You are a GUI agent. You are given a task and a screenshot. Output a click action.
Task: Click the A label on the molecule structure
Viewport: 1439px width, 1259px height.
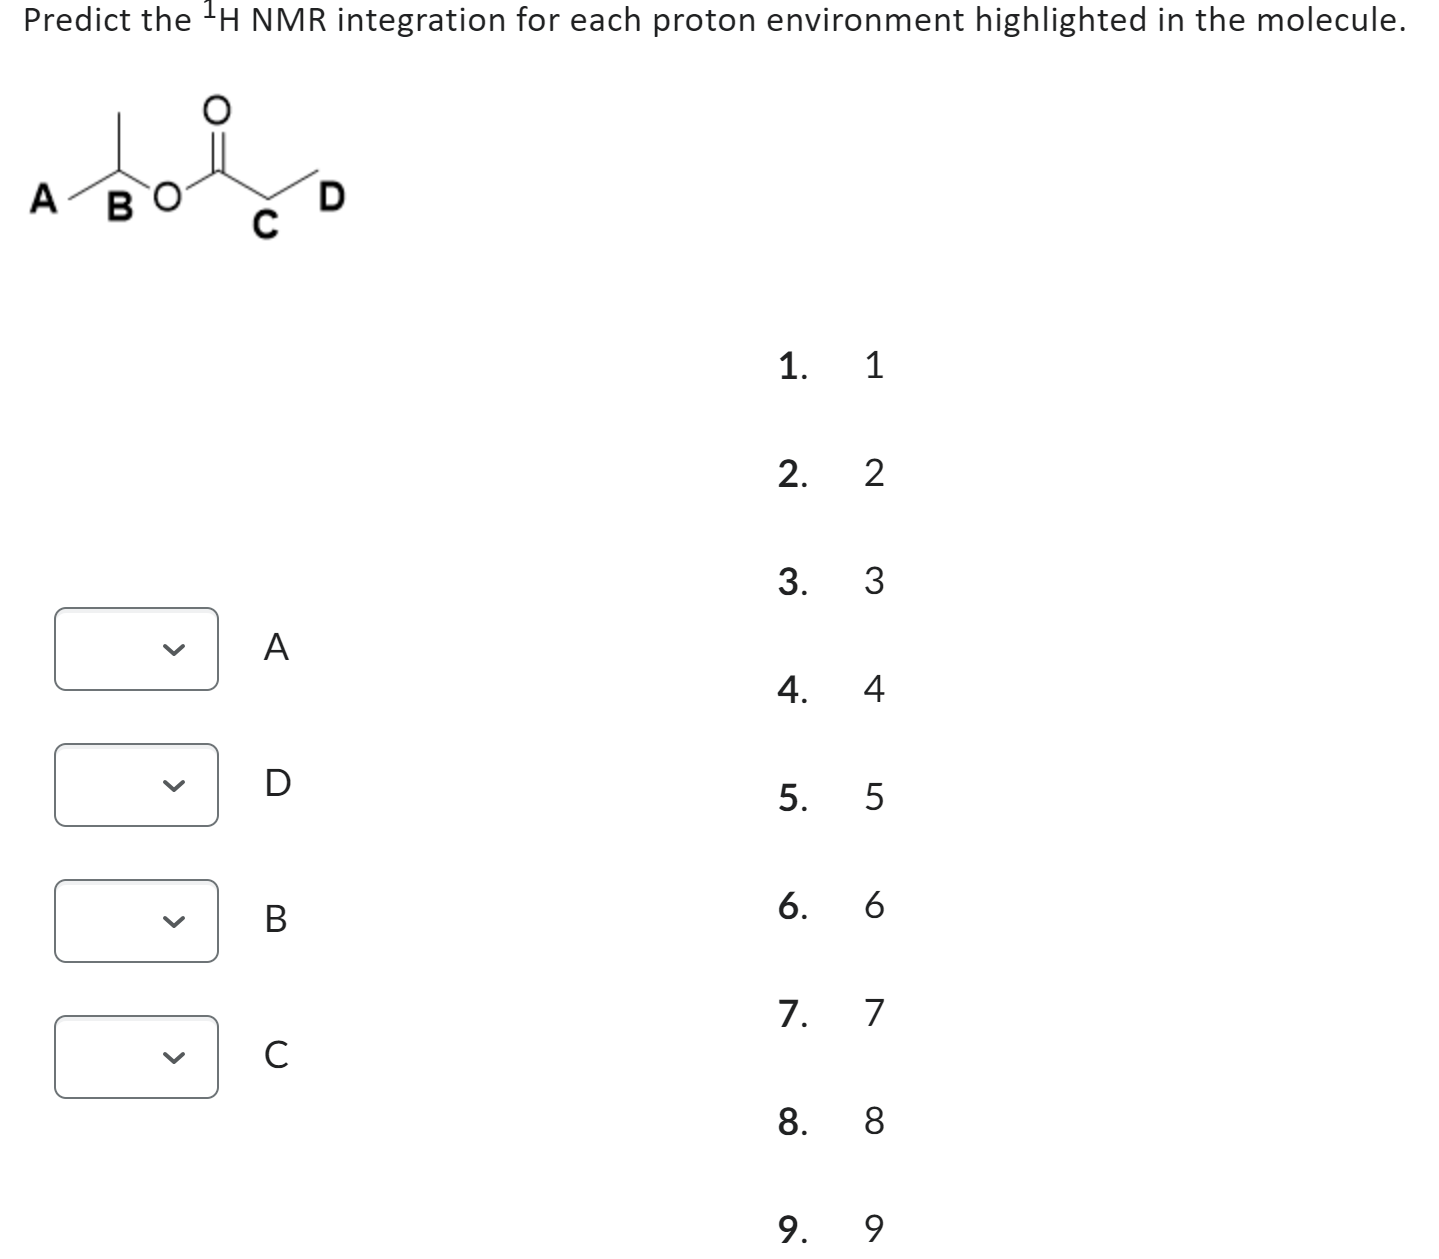pos(43,198)
